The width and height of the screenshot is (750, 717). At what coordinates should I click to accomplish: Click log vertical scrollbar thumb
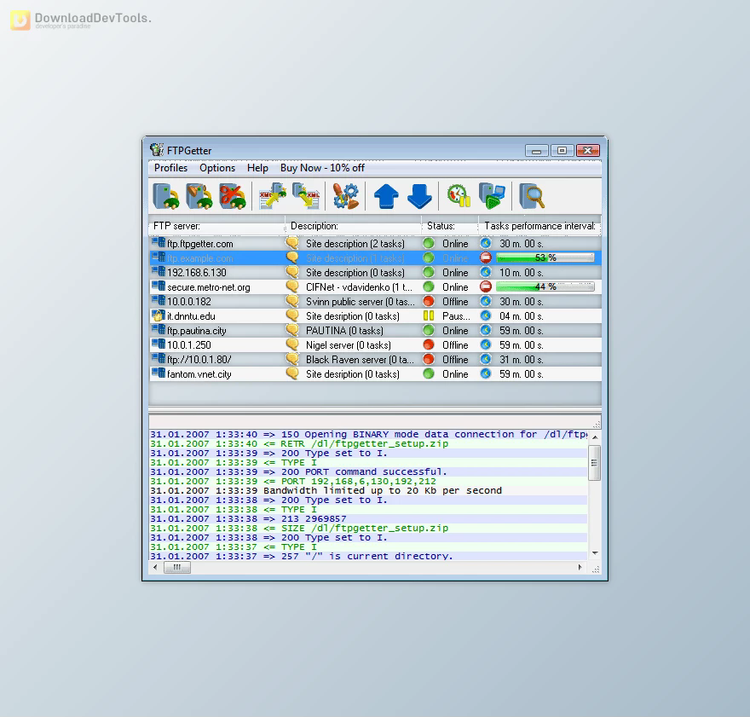(x=594, y=463)
